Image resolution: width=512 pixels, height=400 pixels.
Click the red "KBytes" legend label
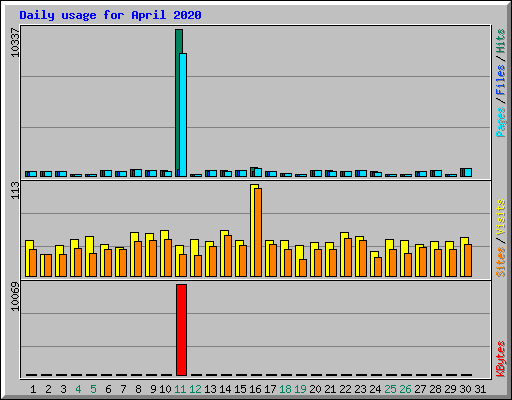pos(501,359)
